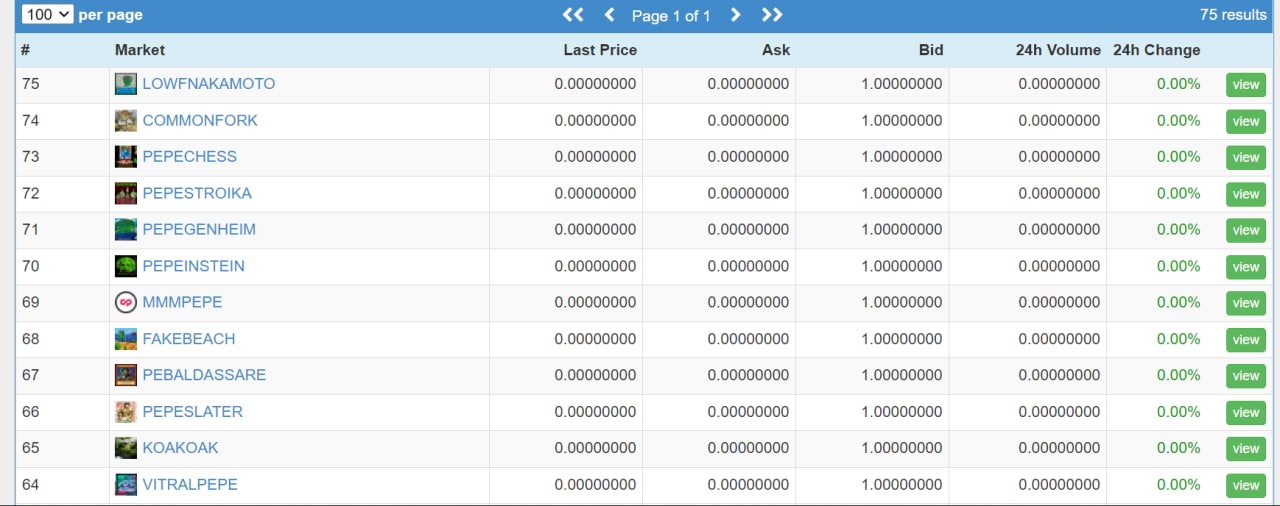The width and height of the screenshot is (1280, 506).
Task: Click MMMPEPE circular logo icon
Action: 126,303
